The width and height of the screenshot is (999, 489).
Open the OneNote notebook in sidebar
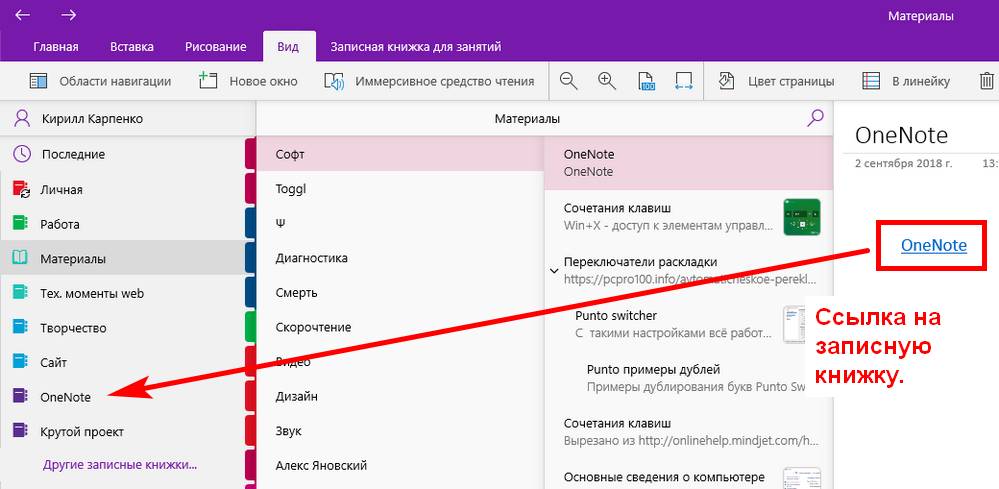pos(122,397)
